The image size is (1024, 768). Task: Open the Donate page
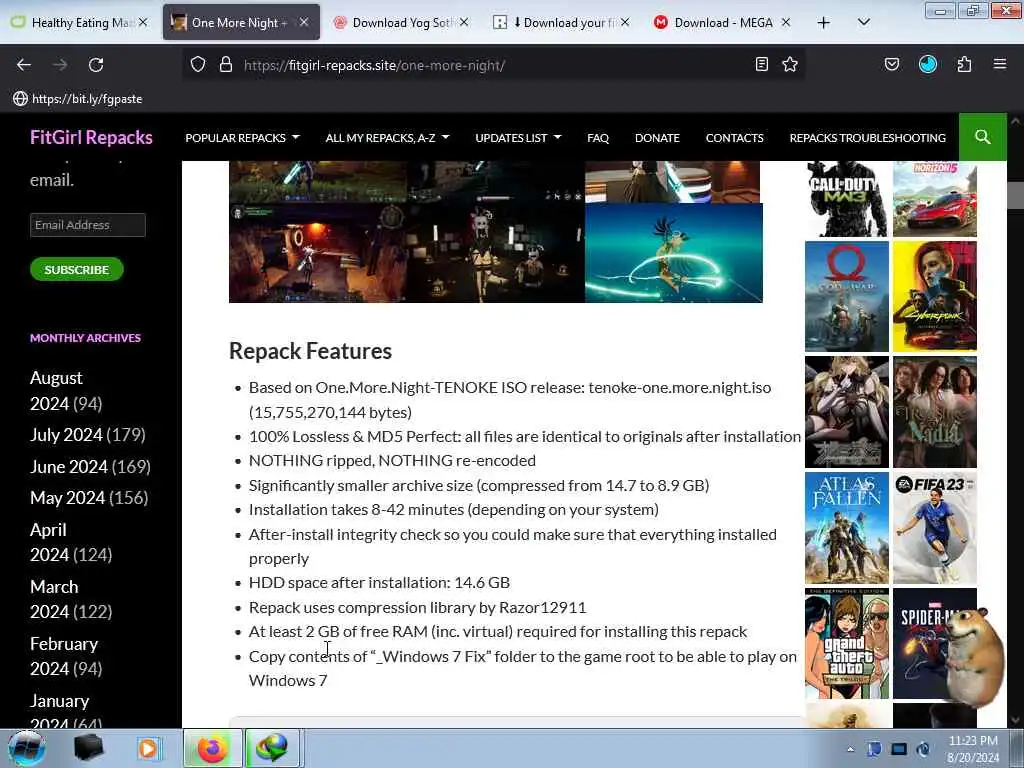(657, 138)
